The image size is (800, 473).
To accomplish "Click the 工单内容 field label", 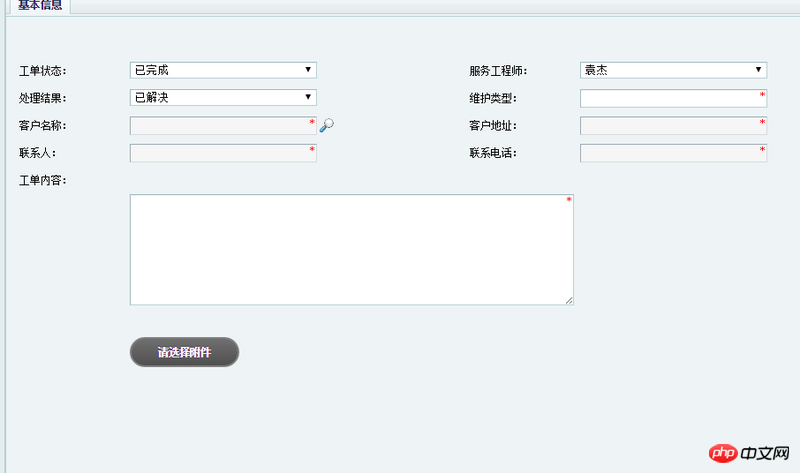I will coord(42,181).
